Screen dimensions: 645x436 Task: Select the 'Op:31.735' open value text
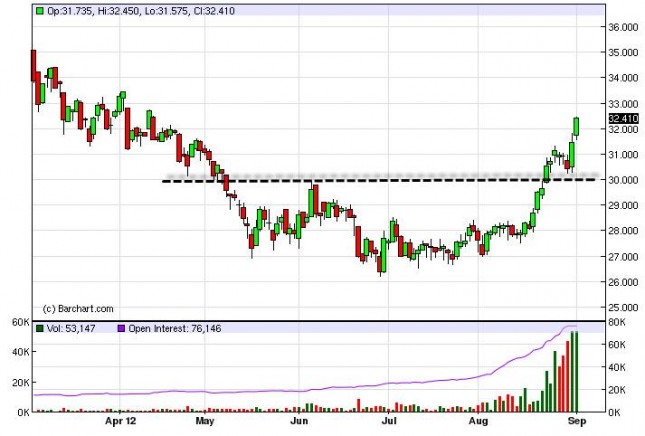coord(70,11)
